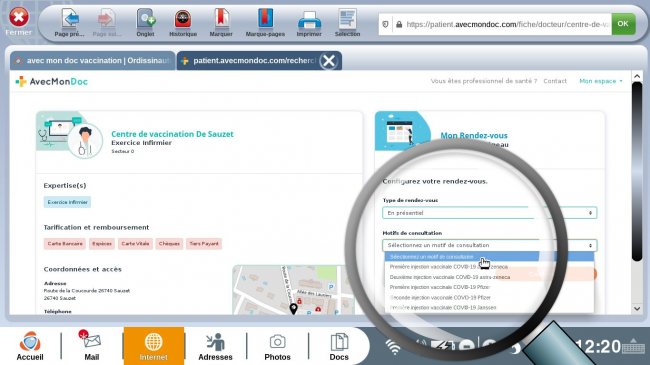Expand the Mon espace menu
The image size is (650, 365).
click(601, 81)
